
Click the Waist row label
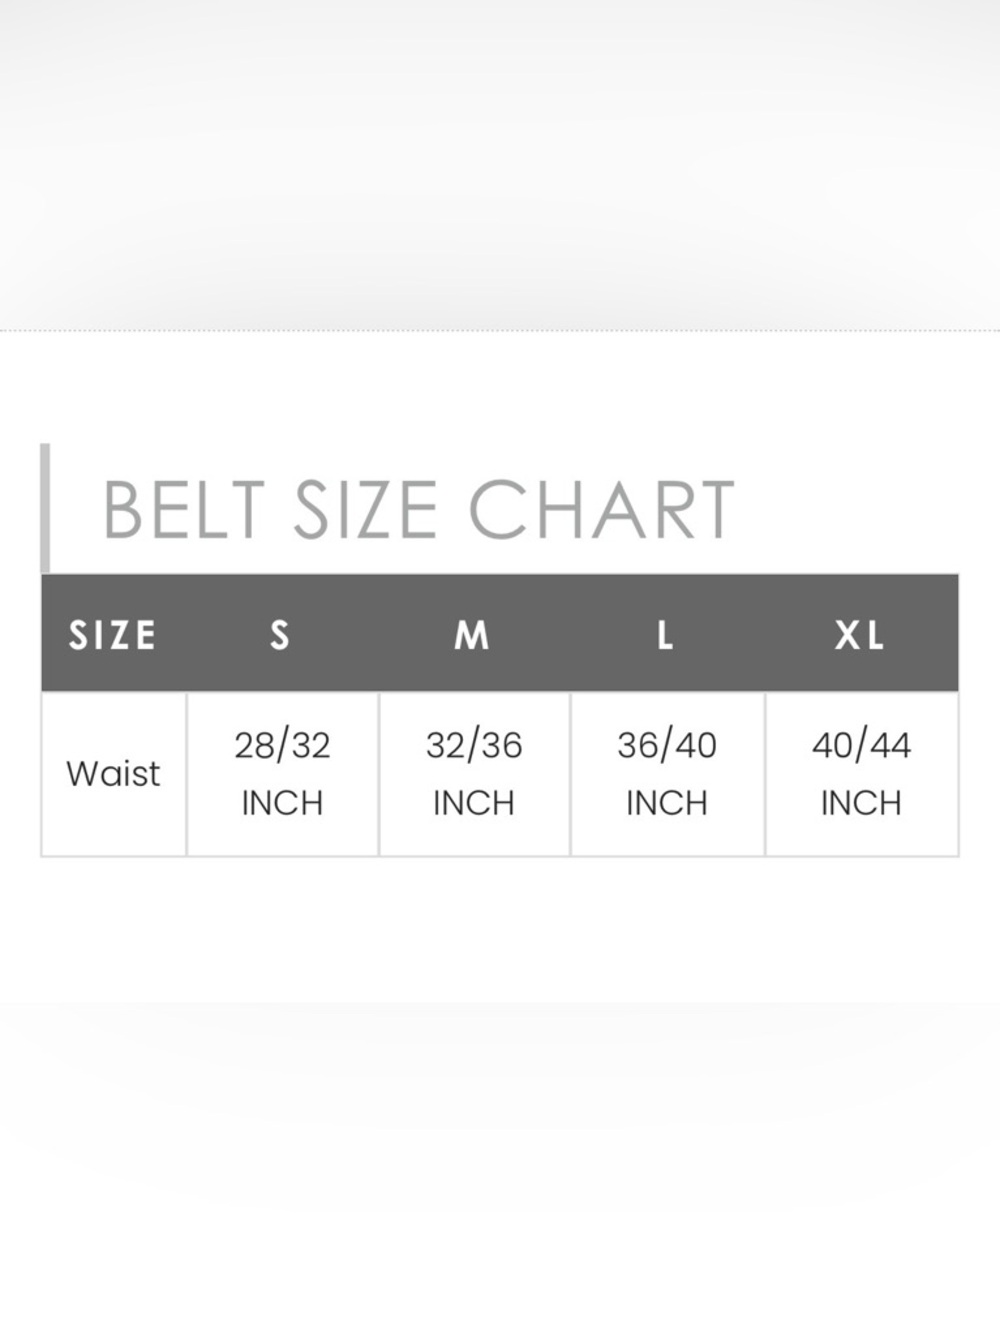pos(113,773)
